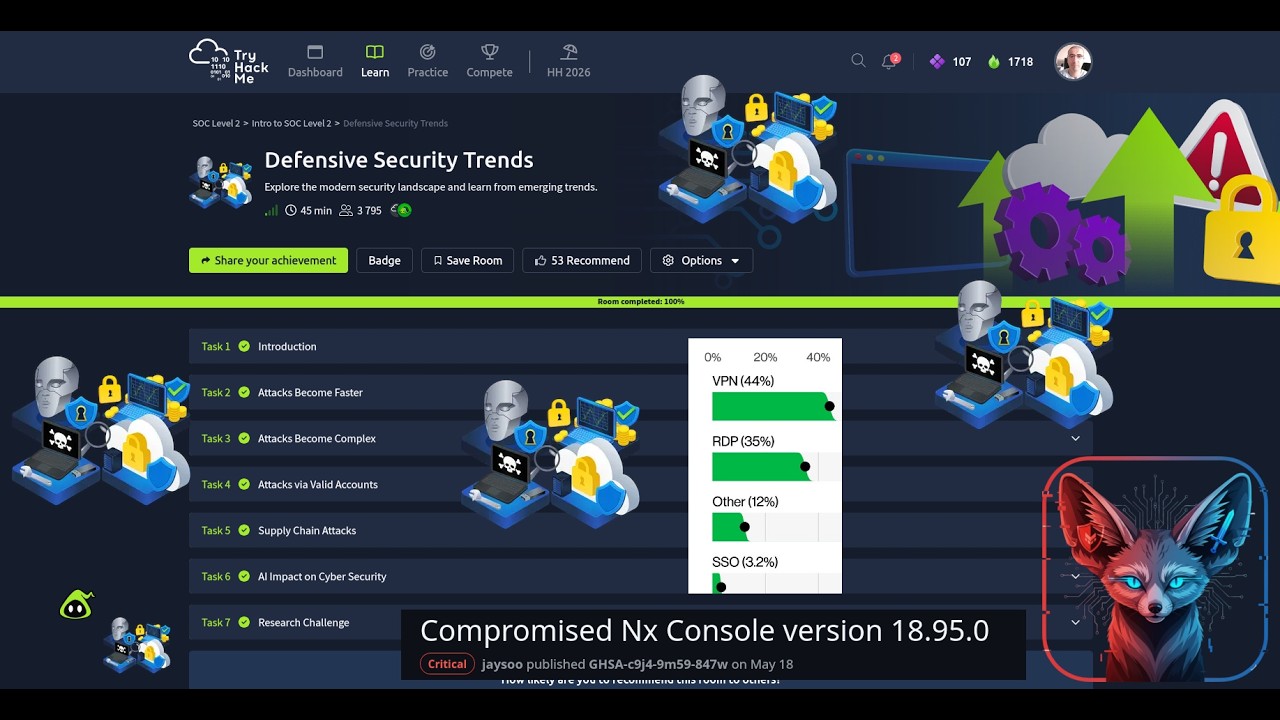The width and height of the screenshot is (1280, 720).
Task: Click Task 4 completed checkmark icon
Action: click(244, 485)
